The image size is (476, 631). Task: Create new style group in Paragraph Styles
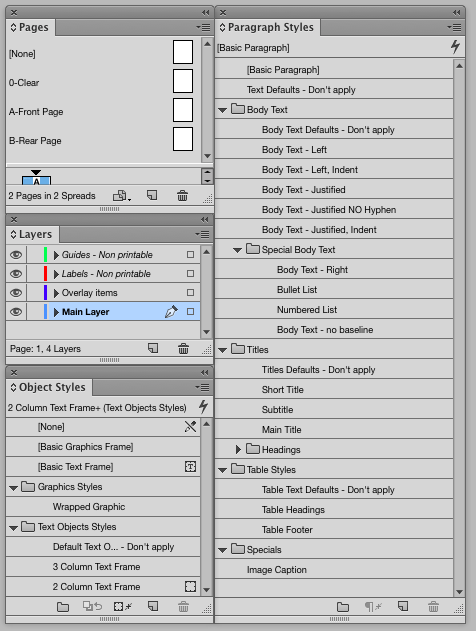click(343, 606)
